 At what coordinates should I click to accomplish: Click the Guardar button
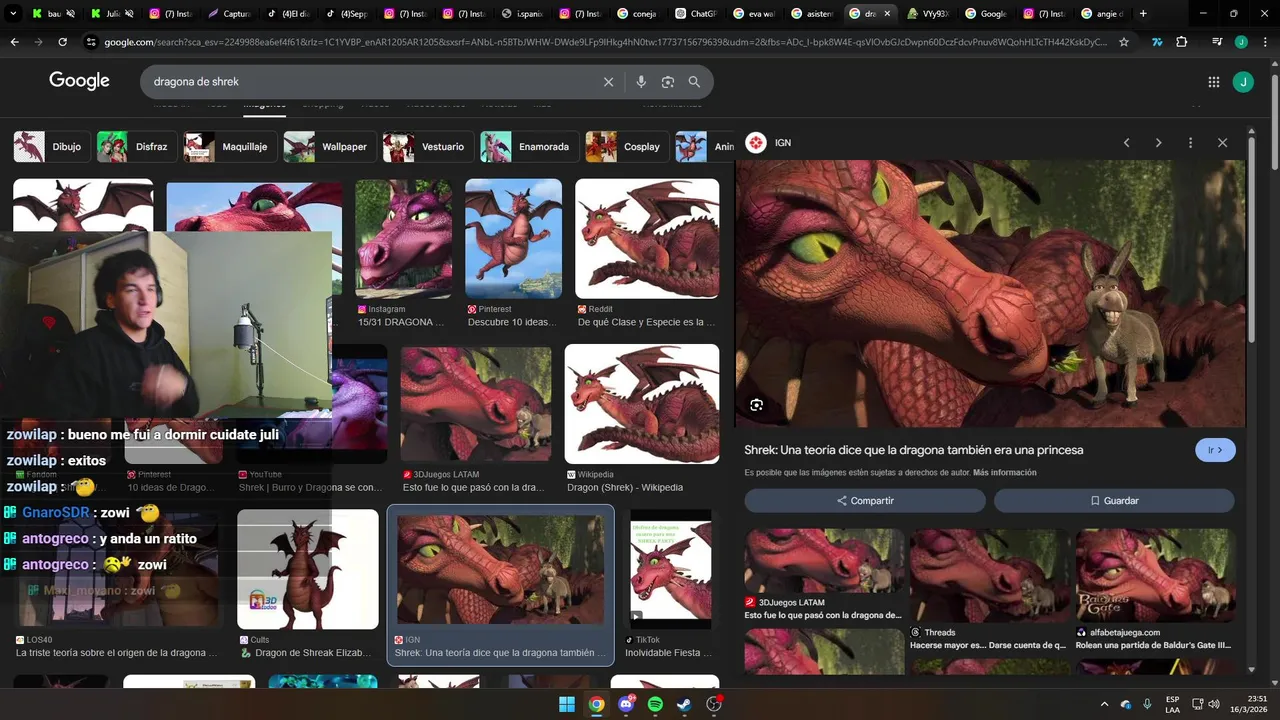click(1114, 501)
